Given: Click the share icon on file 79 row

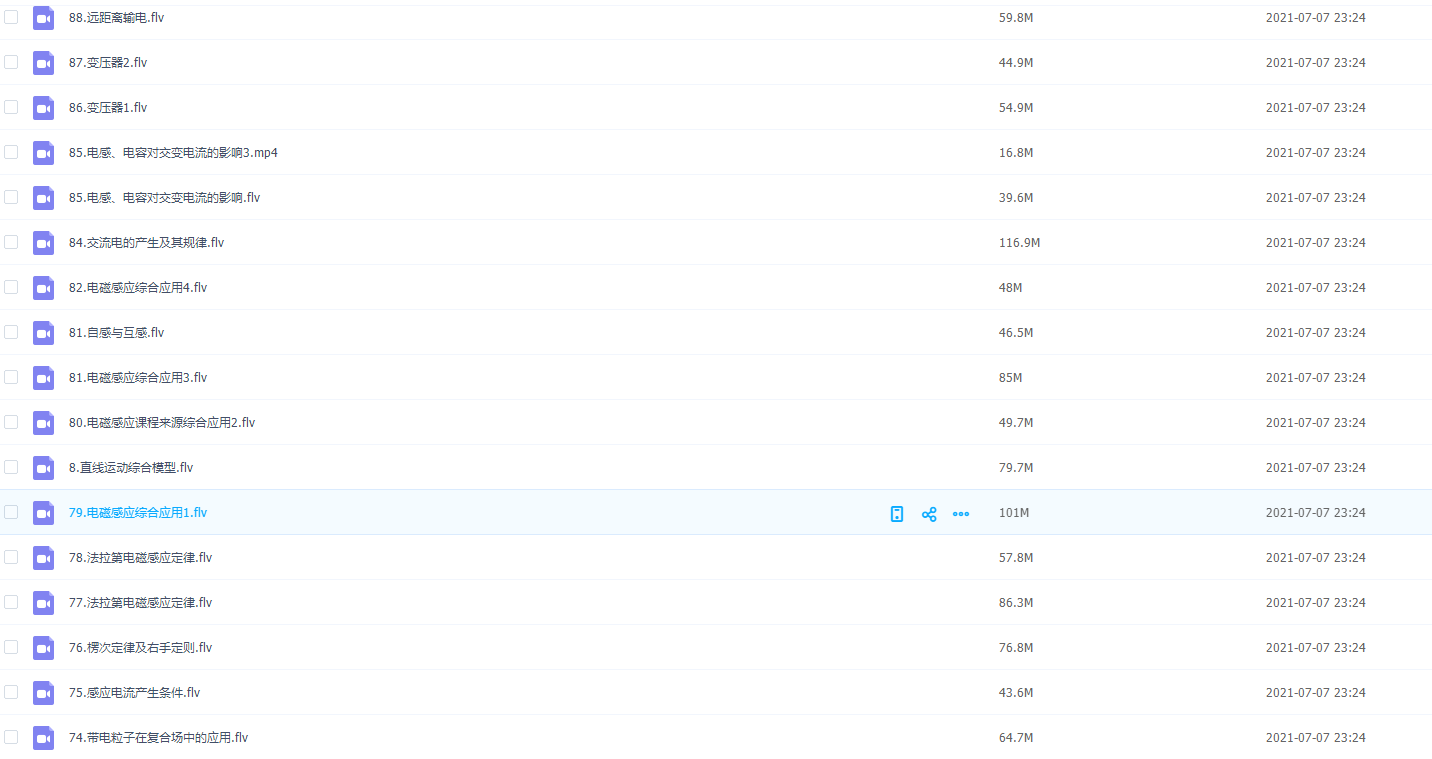Looking at the screenshot, I should click(x=929, y=514).
